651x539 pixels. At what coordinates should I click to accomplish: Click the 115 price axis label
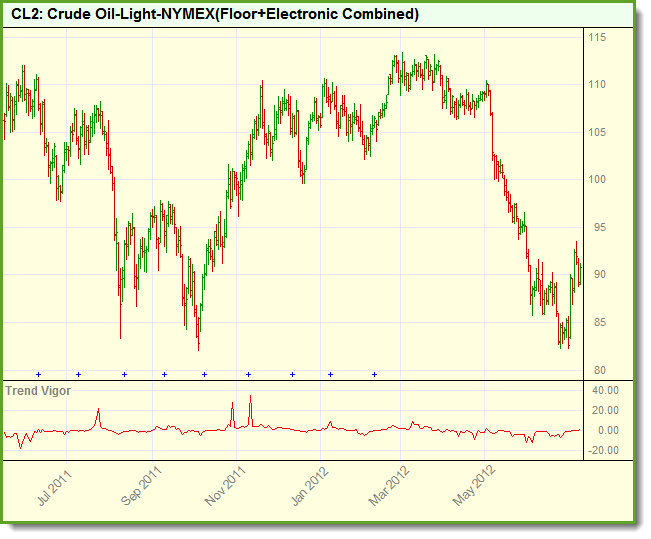(x=597, y=37)
